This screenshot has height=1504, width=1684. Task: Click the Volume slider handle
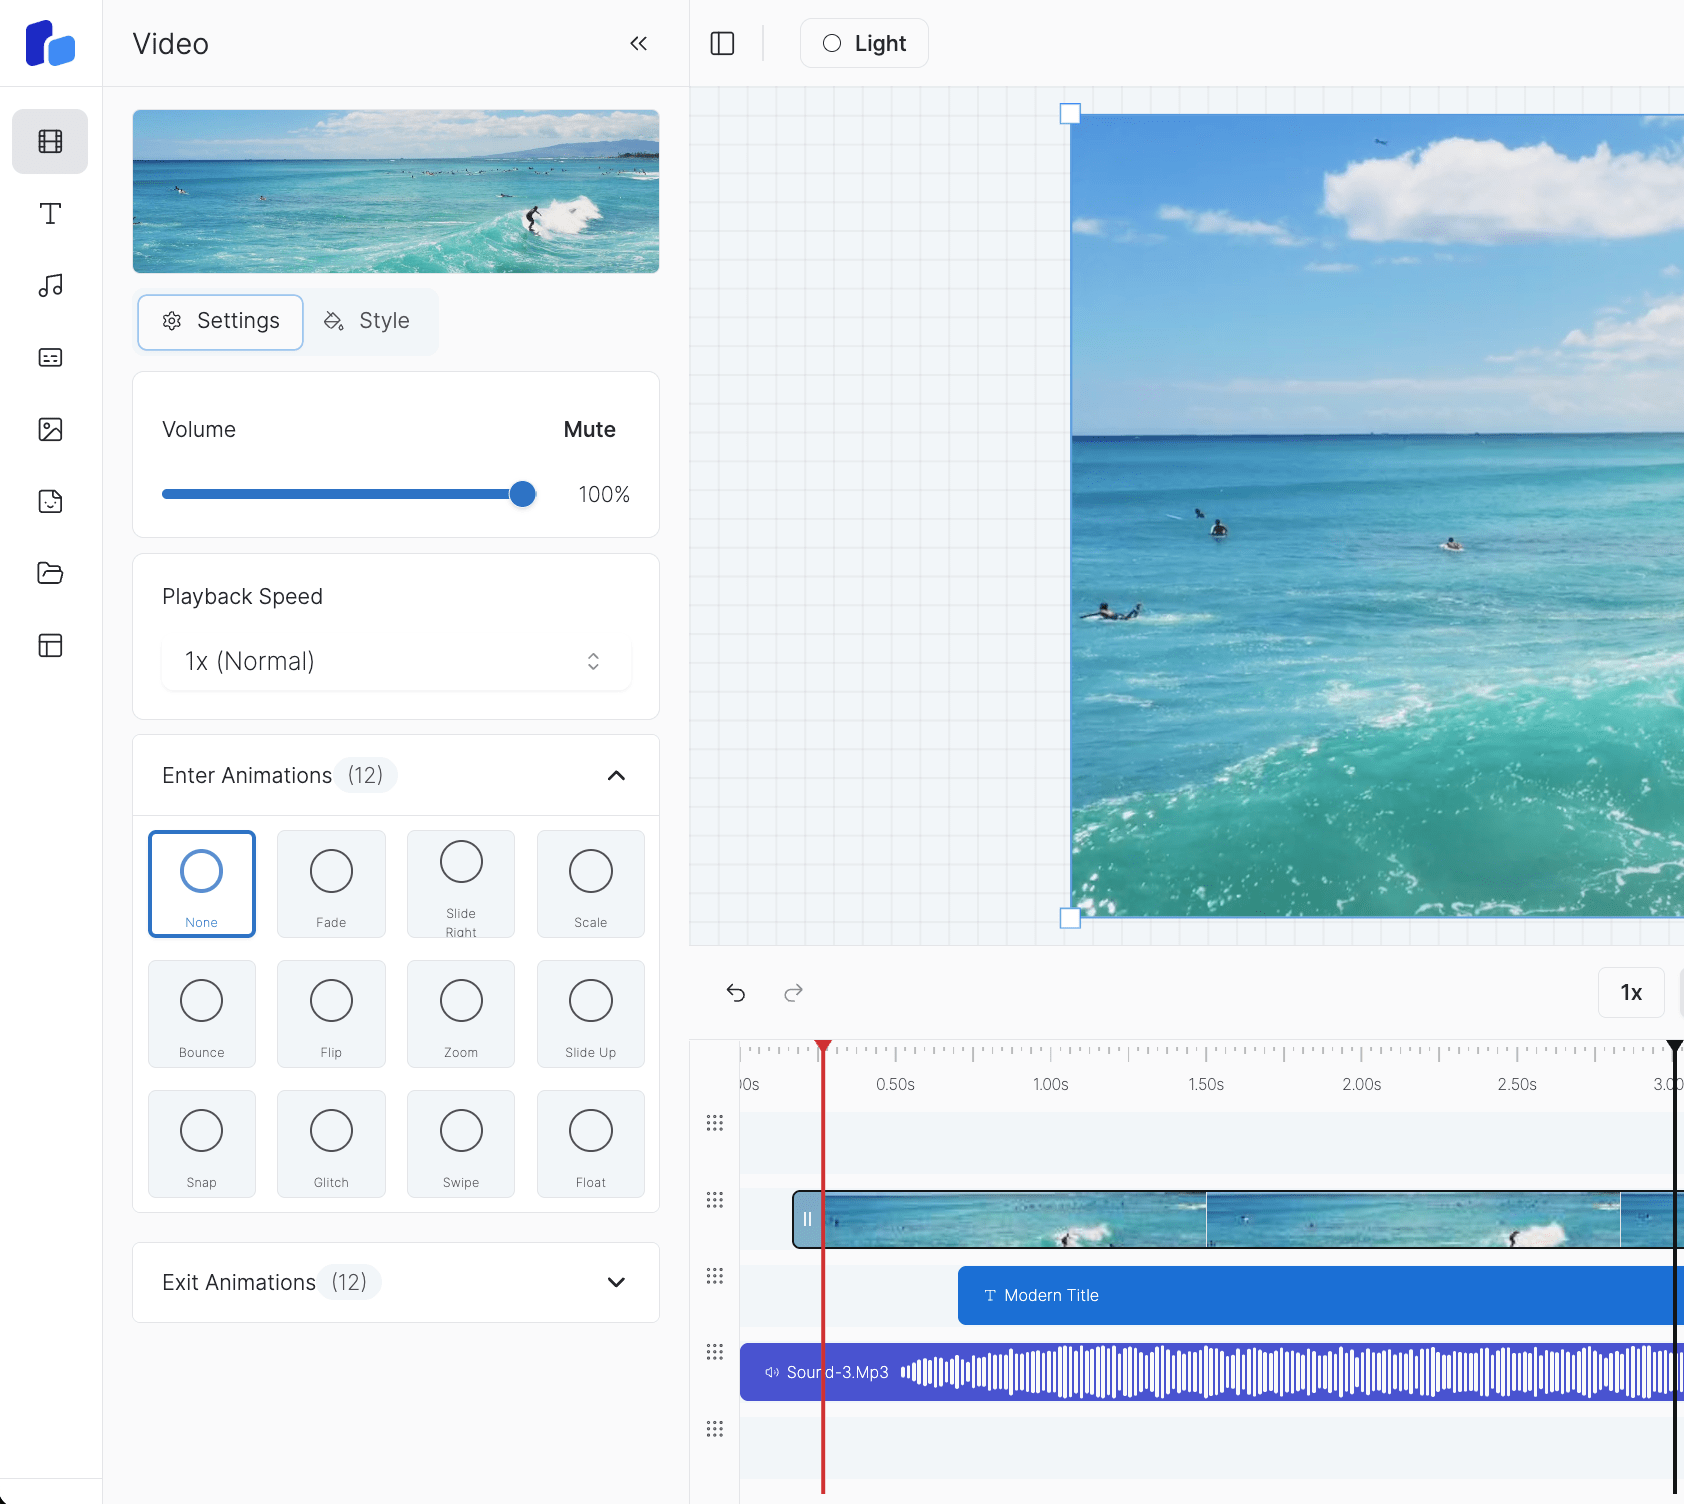pyautogui.click(x=522, y=494)
